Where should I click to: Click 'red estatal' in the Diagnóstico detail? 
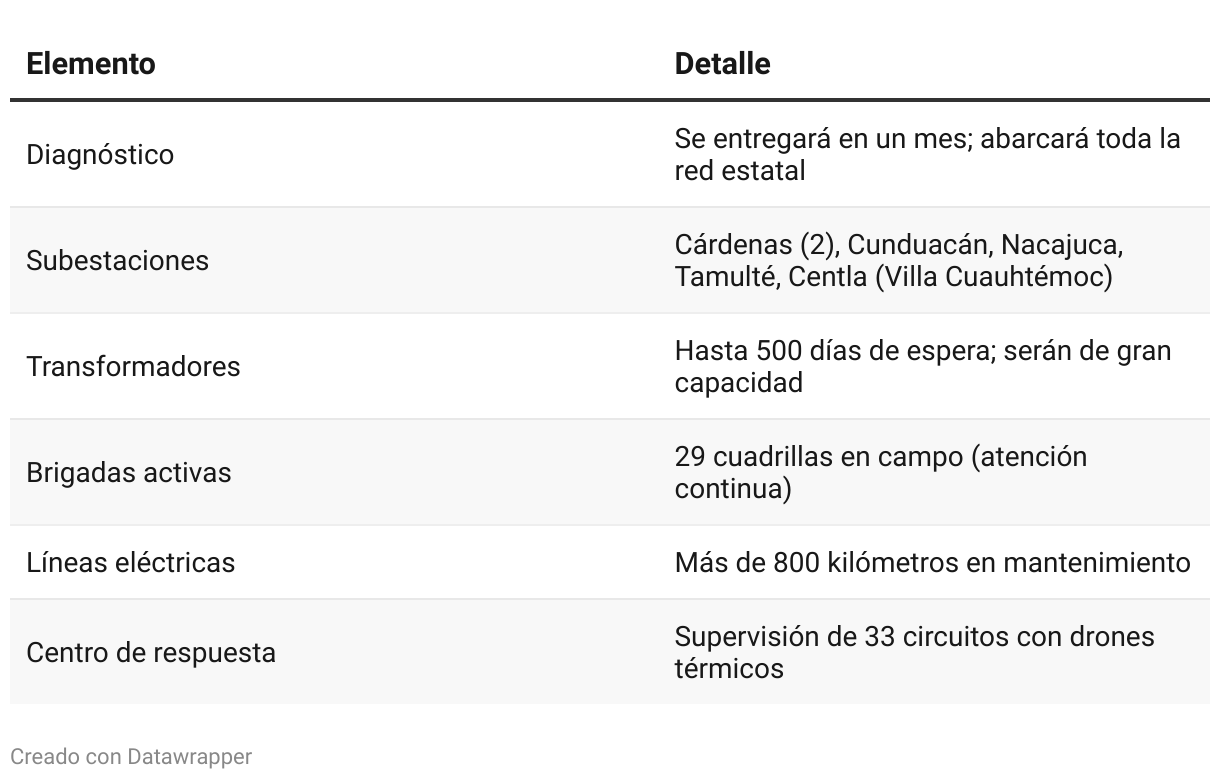pos(739,171)
